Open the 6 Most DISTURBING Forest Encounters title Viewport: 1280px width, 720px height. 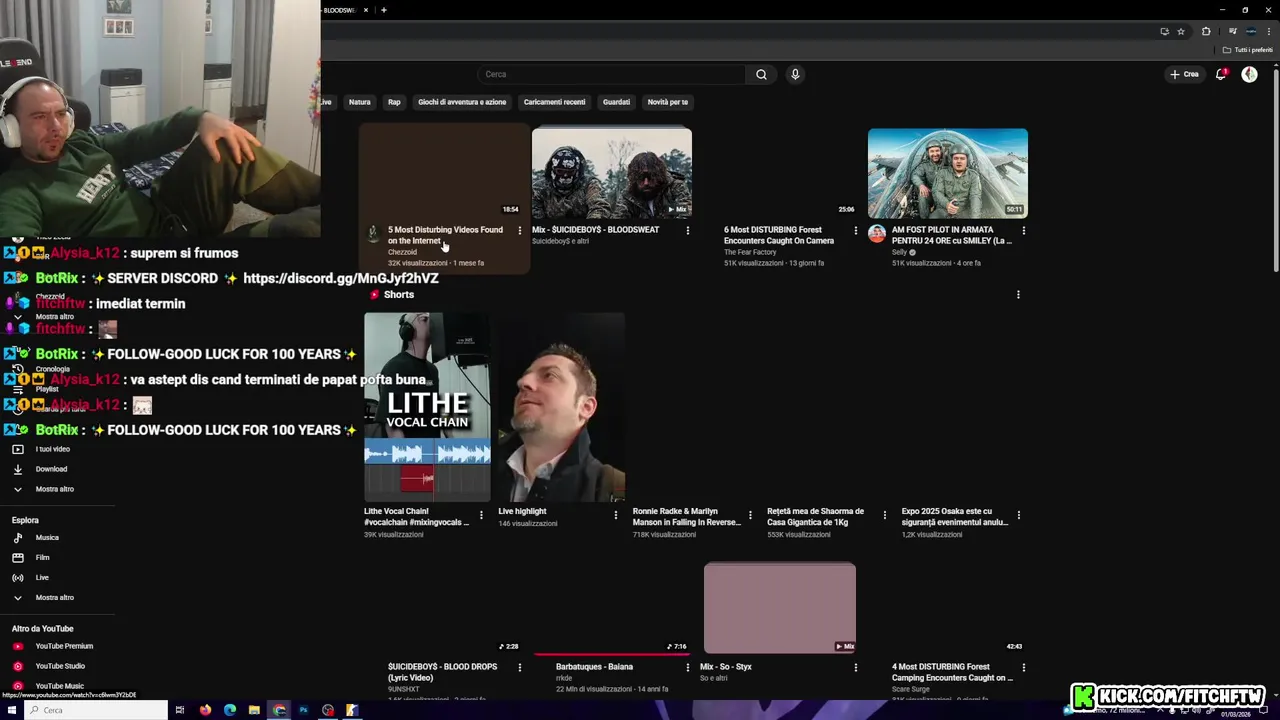[779, 235]
